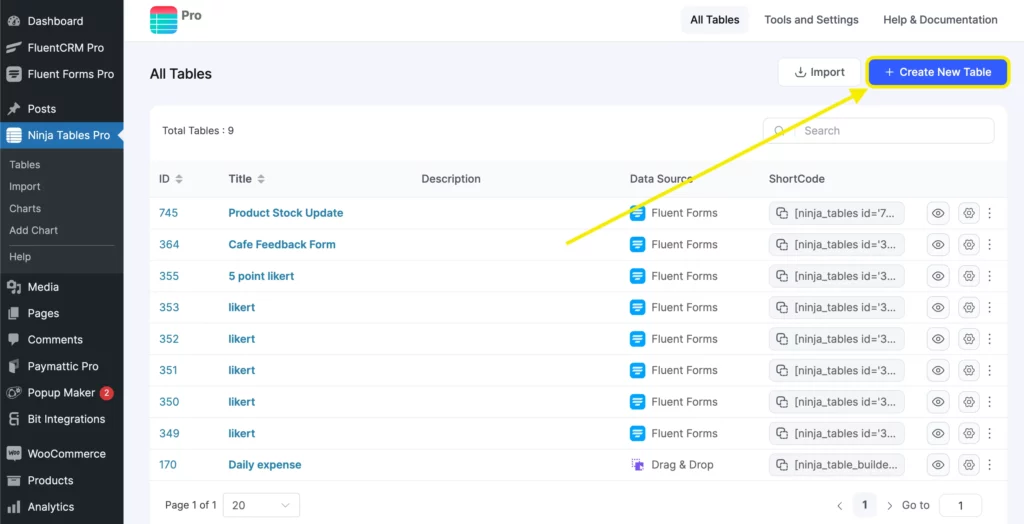This screenshot has width=1024, height=524.
Task: Open Popup Maker from the sidebar
Action: pos(61,393)
